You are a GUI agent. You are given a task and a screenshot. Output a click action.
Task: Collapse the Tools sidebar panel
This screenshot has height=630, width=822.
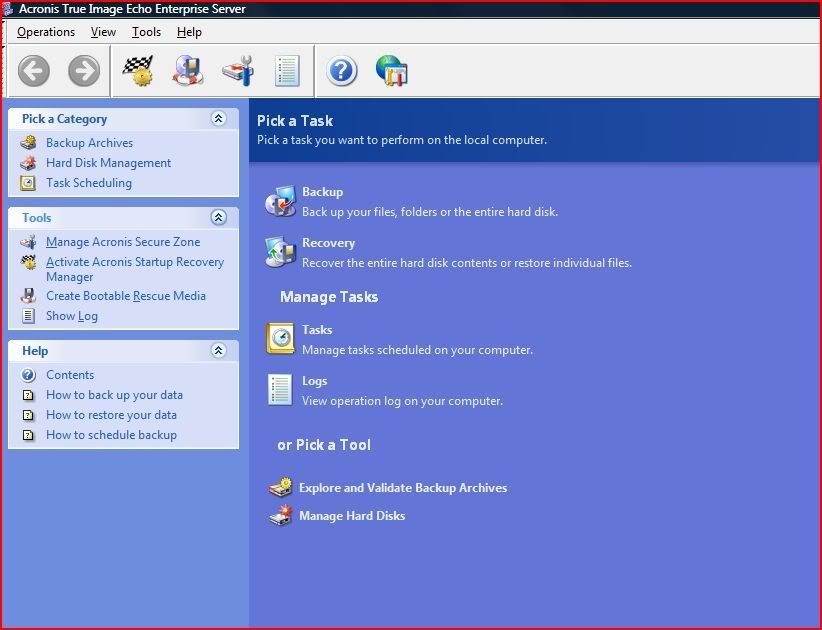point(218,218)
